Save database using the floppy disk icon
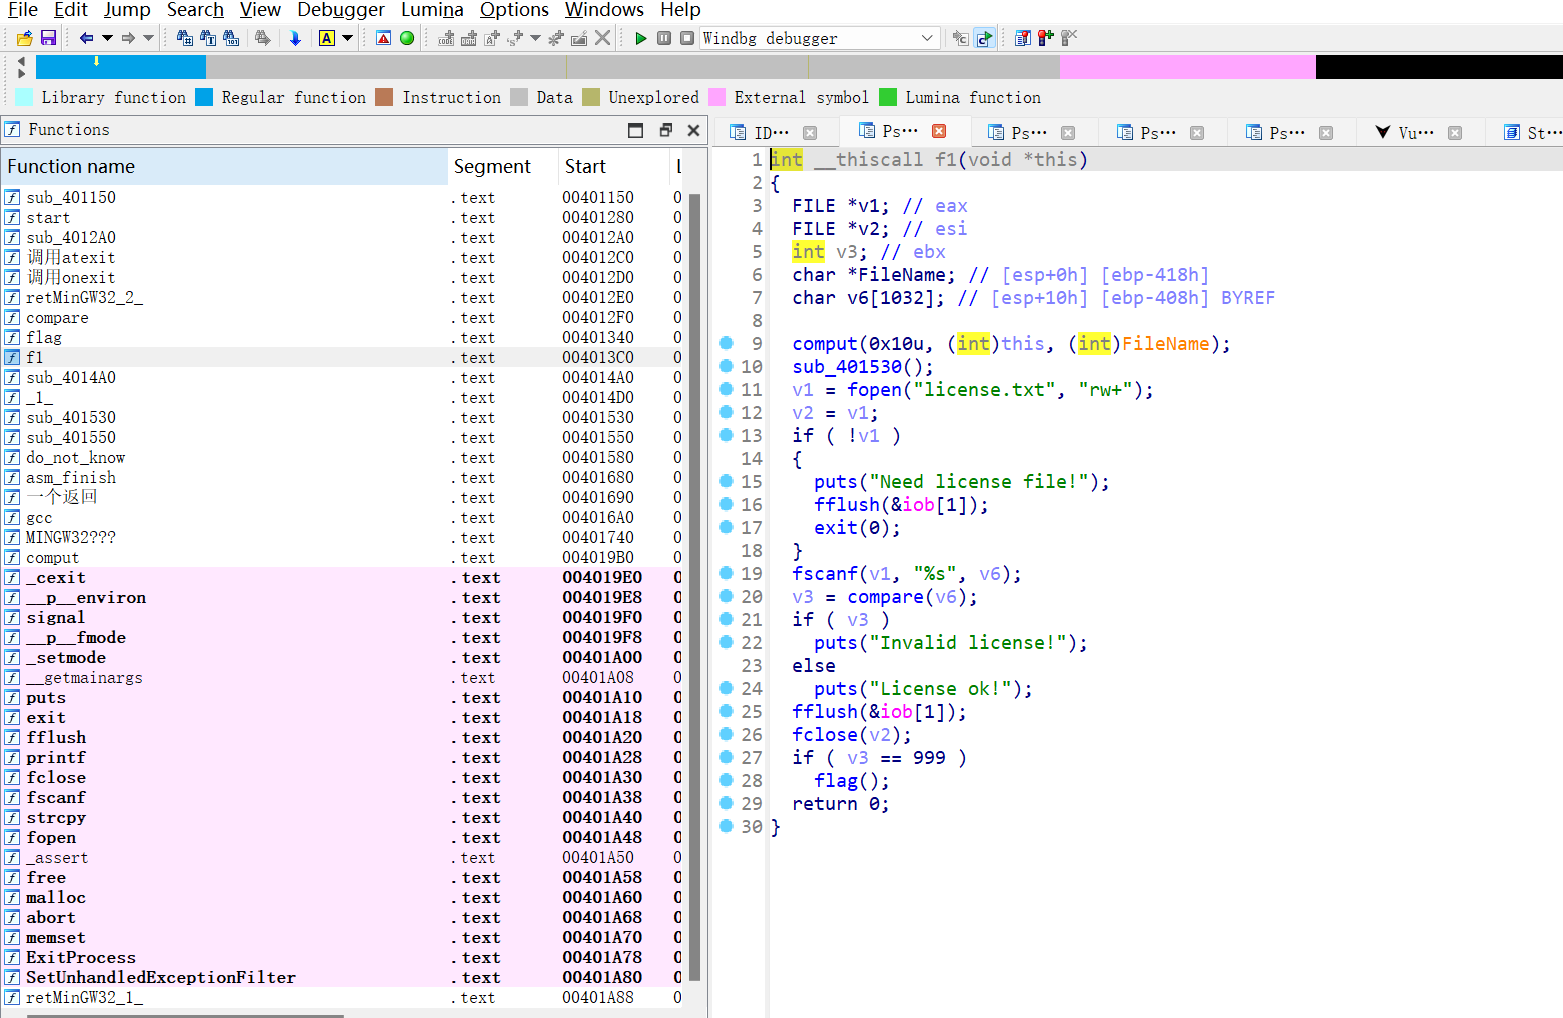Viewport: 1563px width, 1018px height. click(x=48, y=38)
